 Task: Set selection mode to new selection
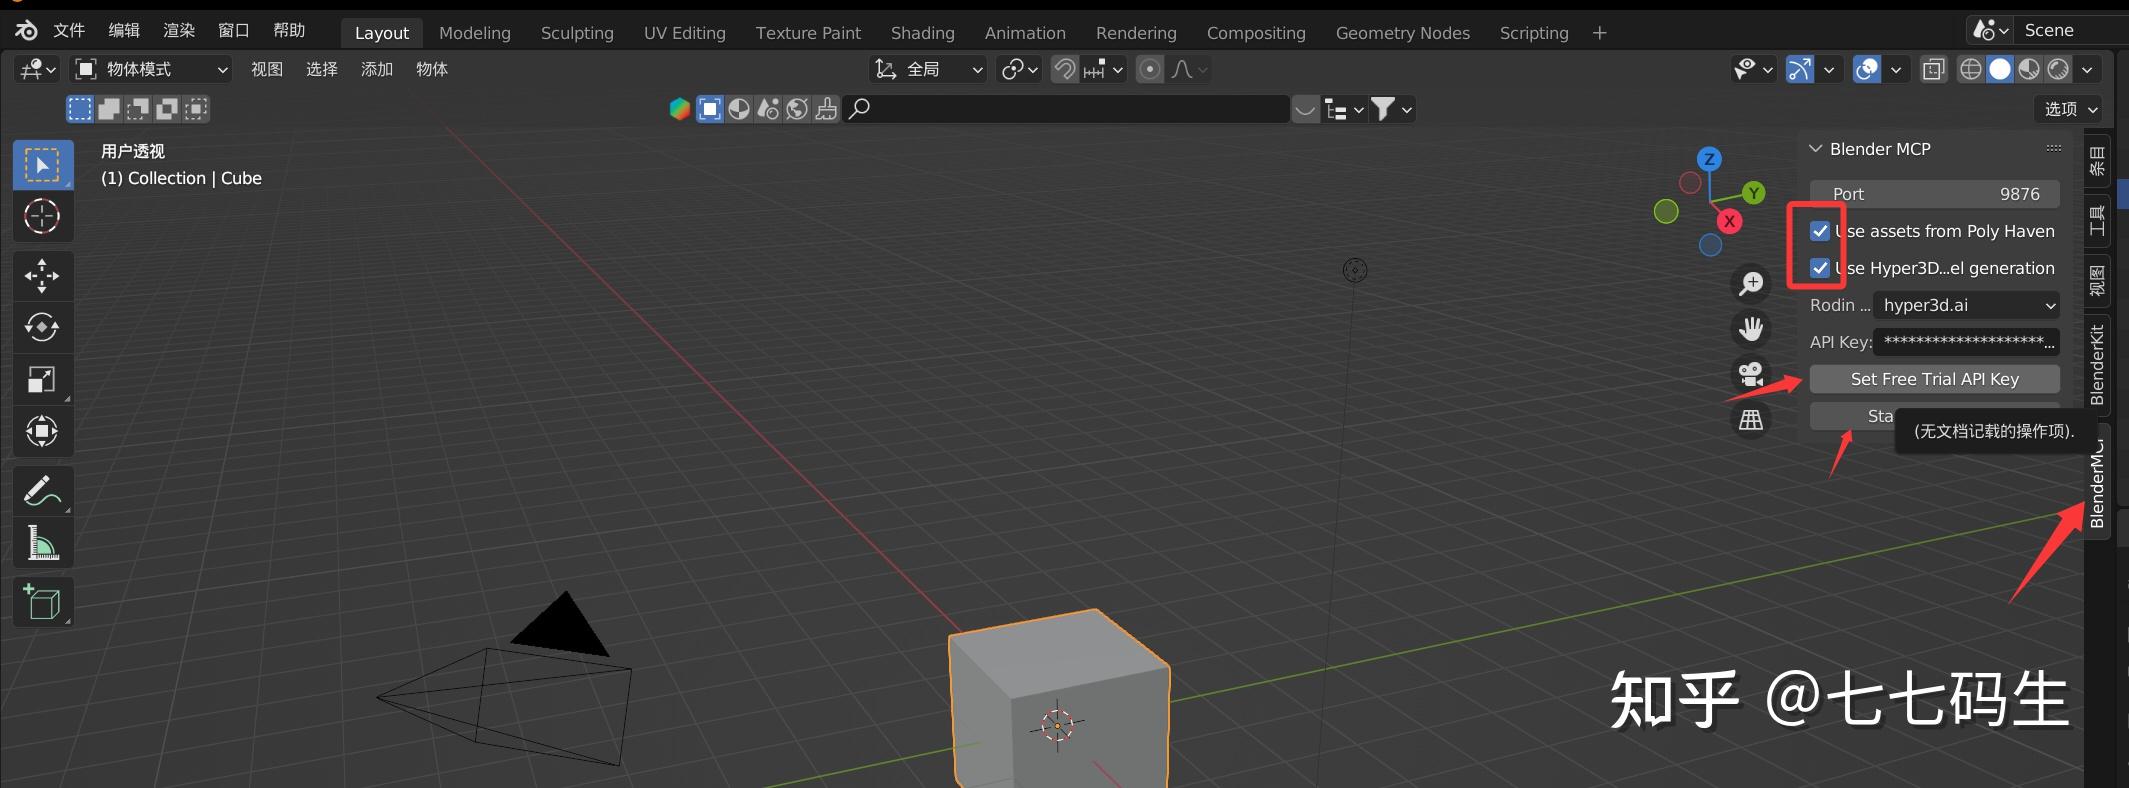[x=80, y=109]
